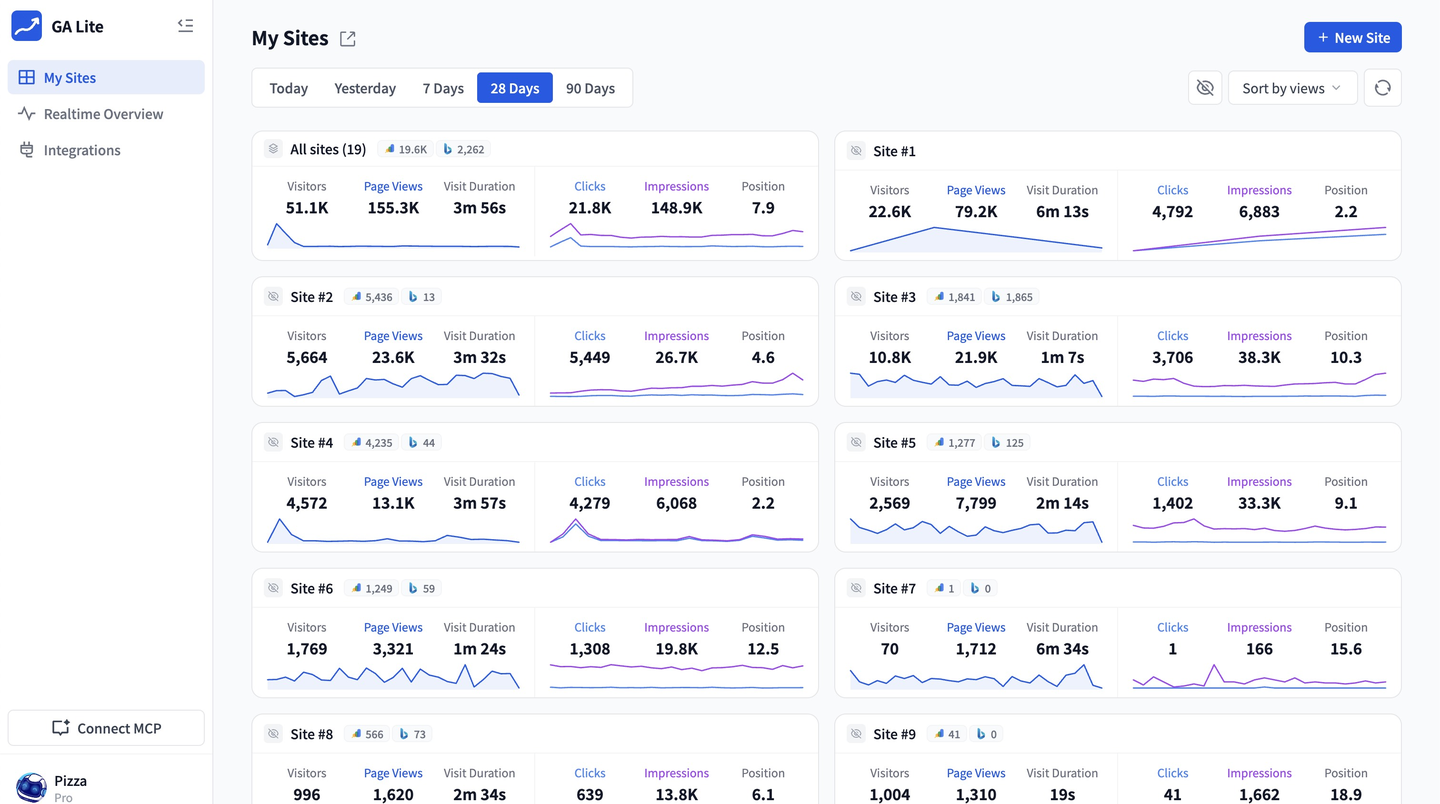
Task: Toggle visibility eye for Site #5
Action: point(856,442)
